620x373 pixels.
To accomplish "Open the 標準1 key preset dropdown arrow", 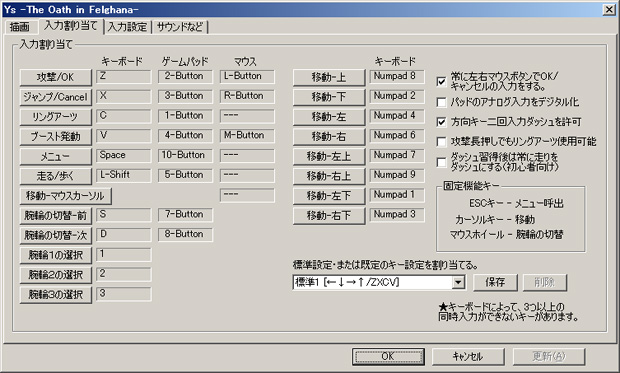I will click(x=458, y=282).
